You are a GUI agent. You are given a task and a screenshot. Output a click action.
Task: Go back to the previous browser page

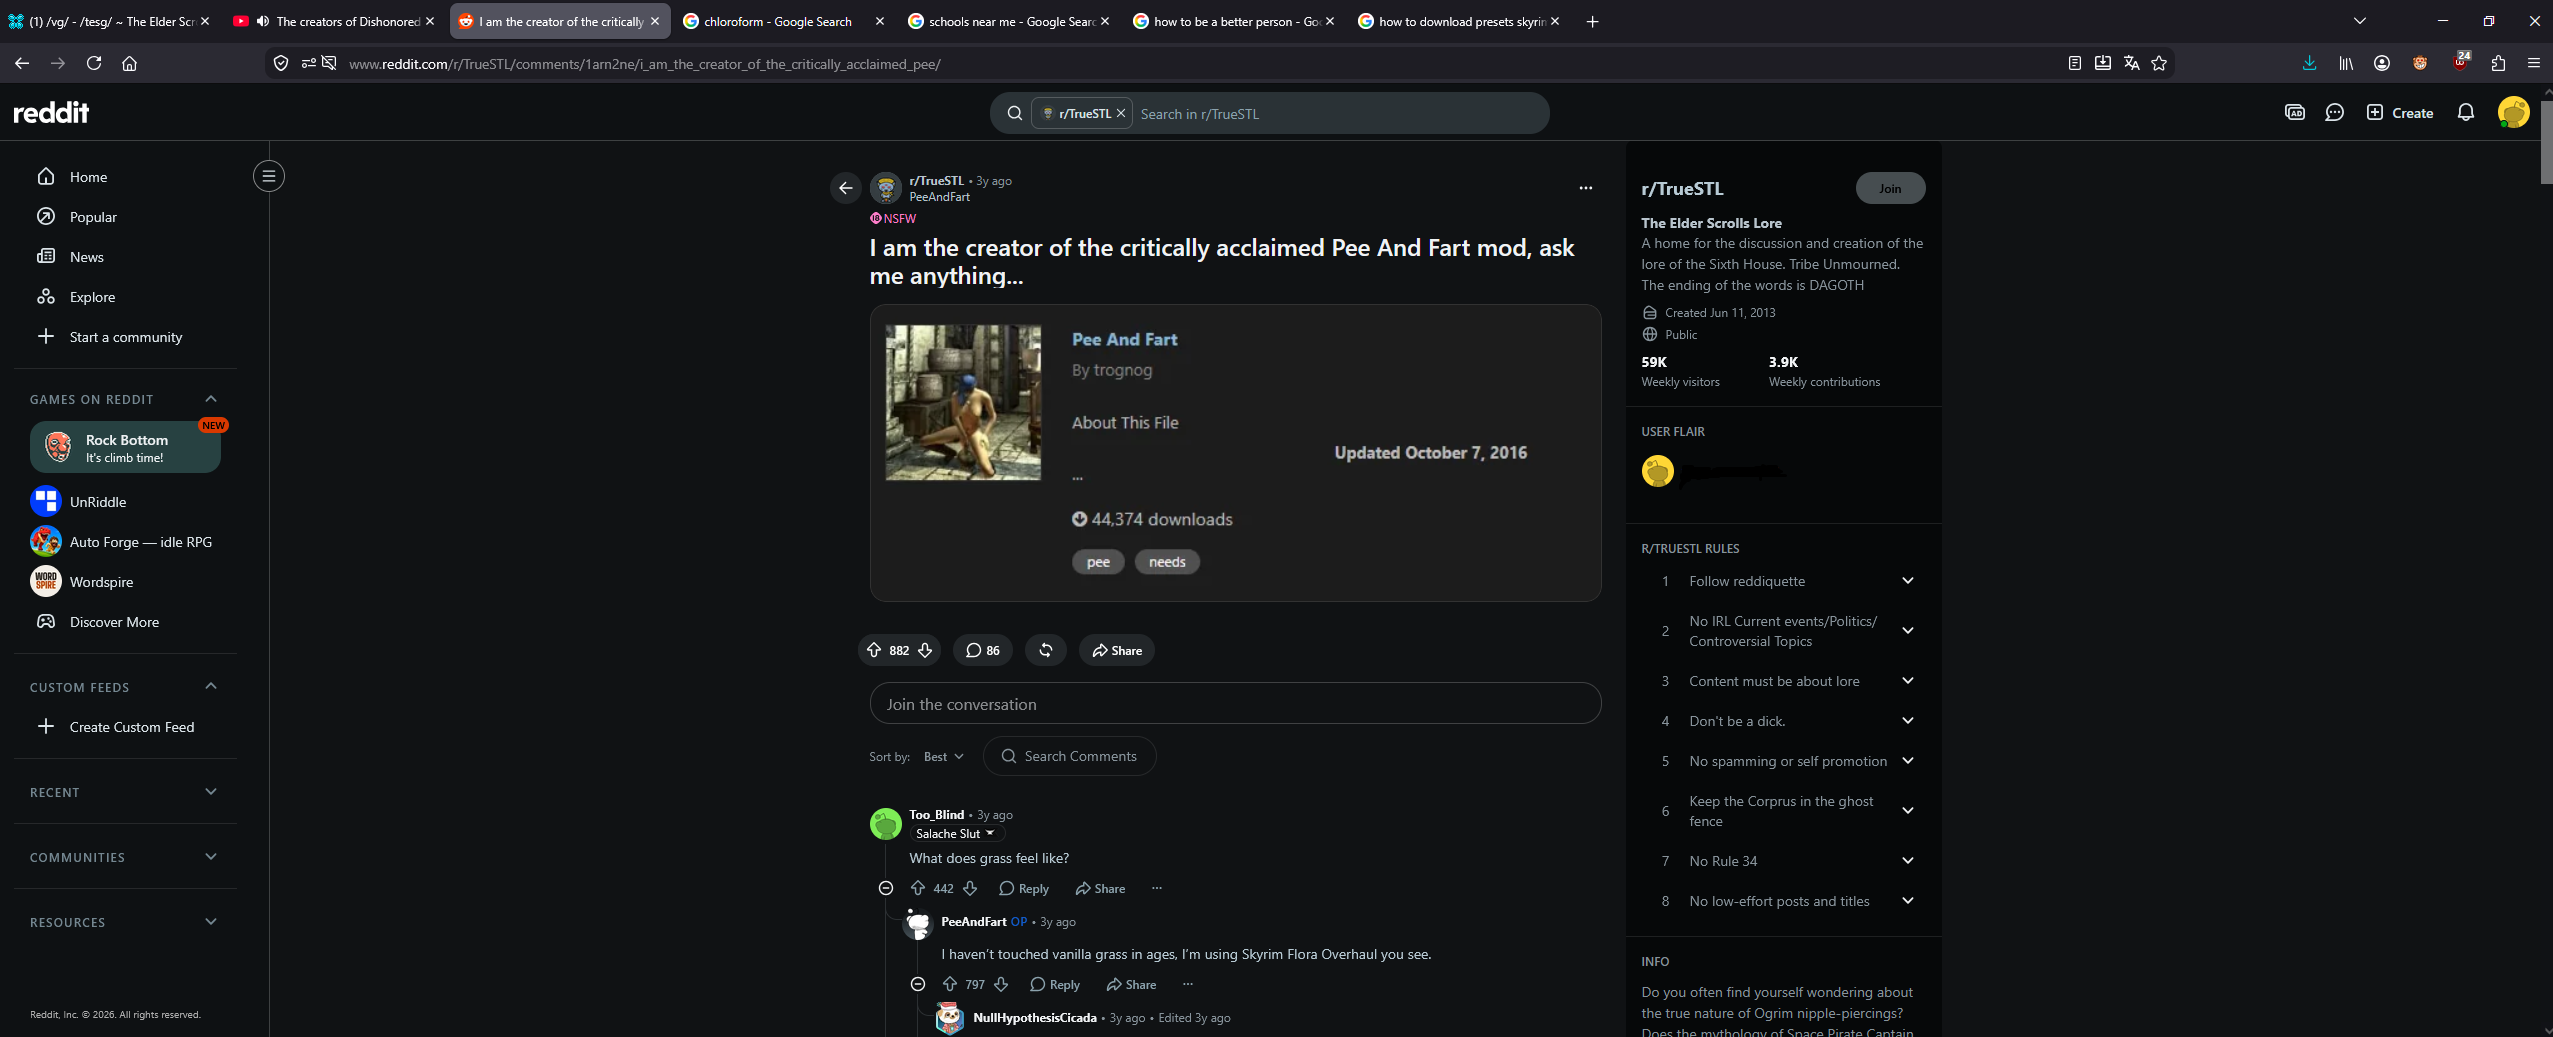coord(22,63)
